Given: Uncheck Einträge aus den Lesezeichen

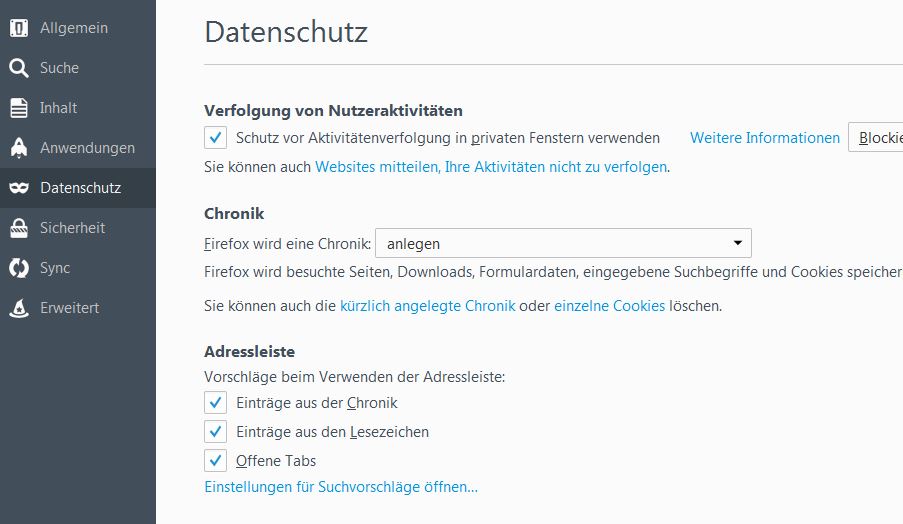Looking at the screenshot, I should pos(215,431).
